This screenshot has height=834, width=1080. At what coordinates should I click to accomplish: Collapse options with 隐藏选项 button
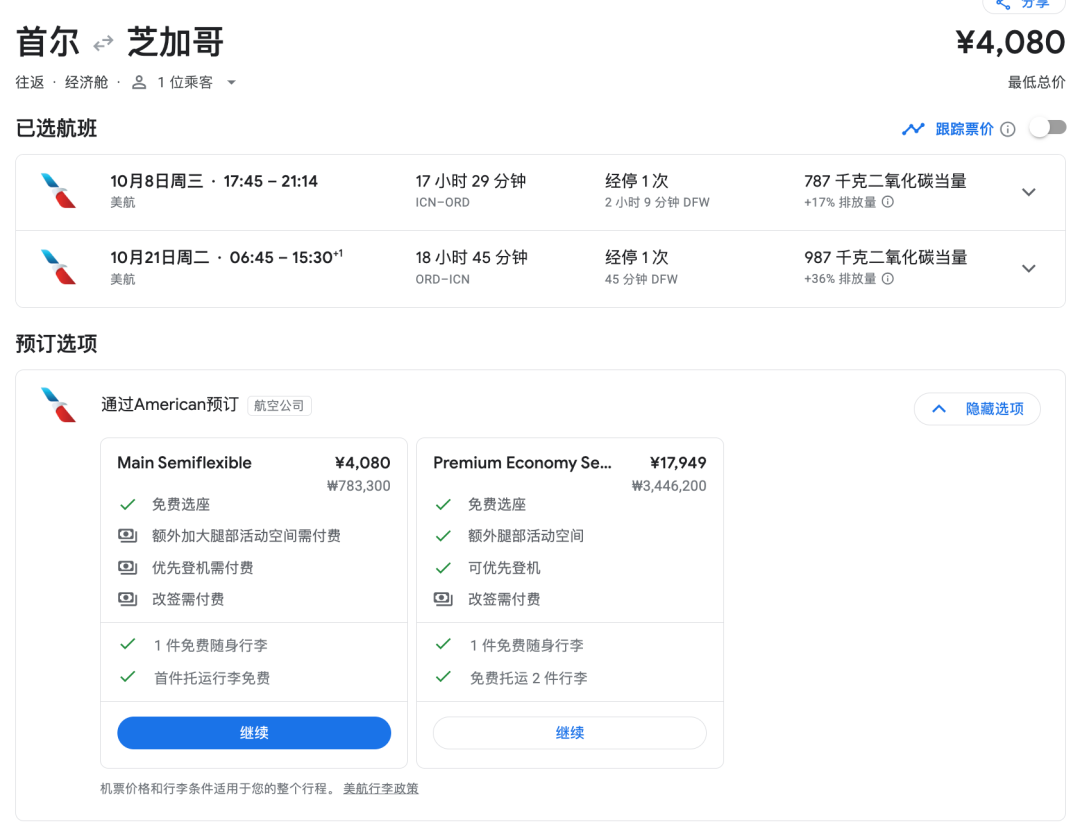click(x=977, y=409)
